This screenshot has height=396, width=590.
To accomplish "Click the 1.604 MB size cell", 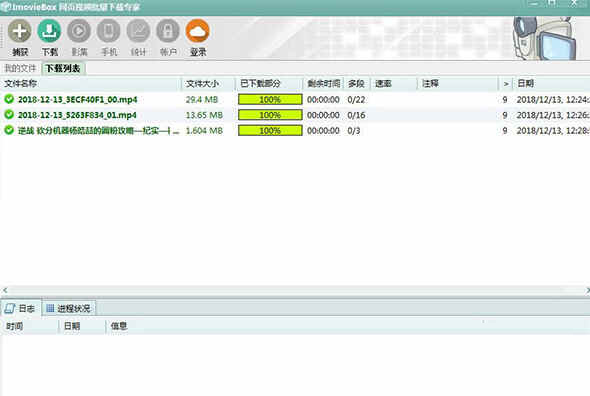I will [x=204, y=131].
